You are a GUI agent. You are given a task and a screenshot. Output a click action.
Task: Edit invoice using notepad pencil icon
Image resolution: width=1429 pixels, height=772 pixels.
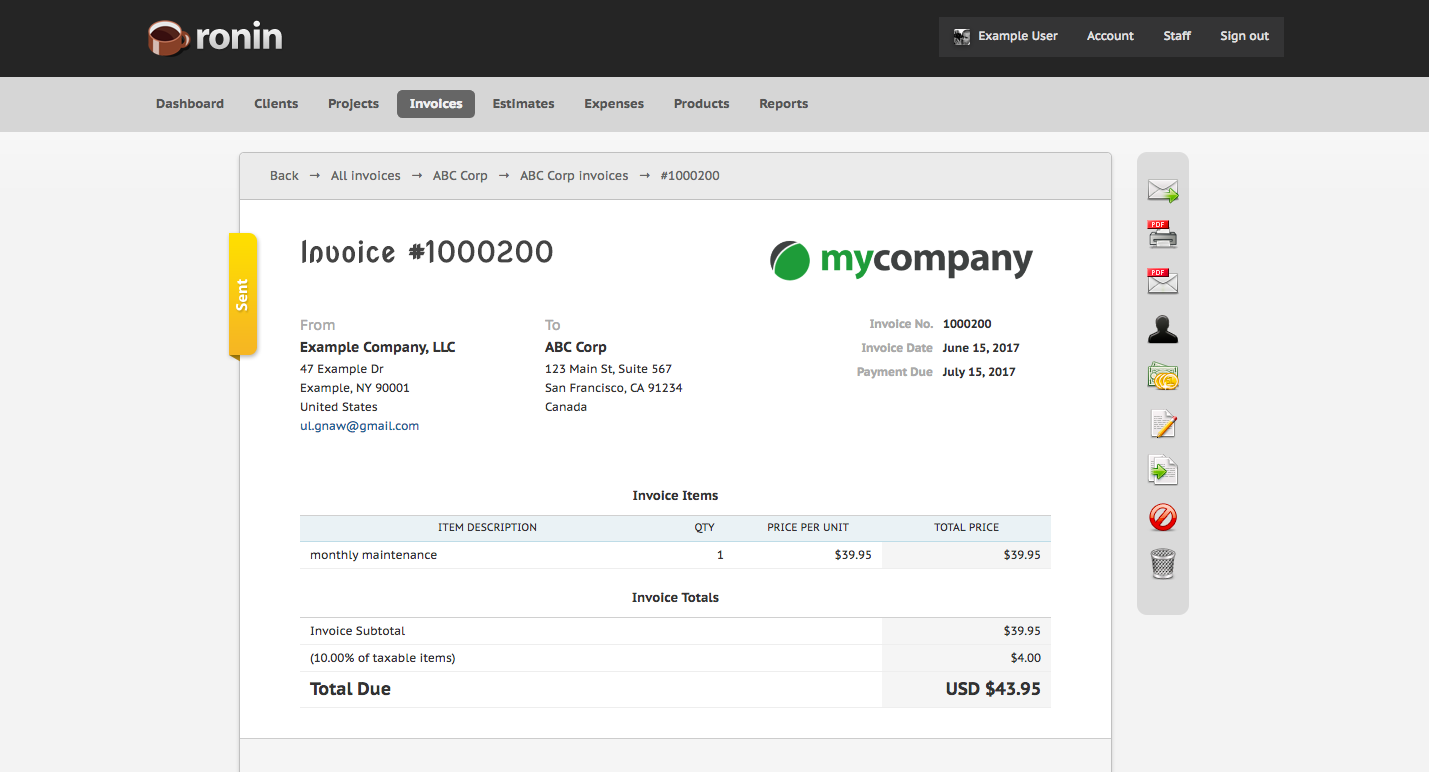(1163, 424)
